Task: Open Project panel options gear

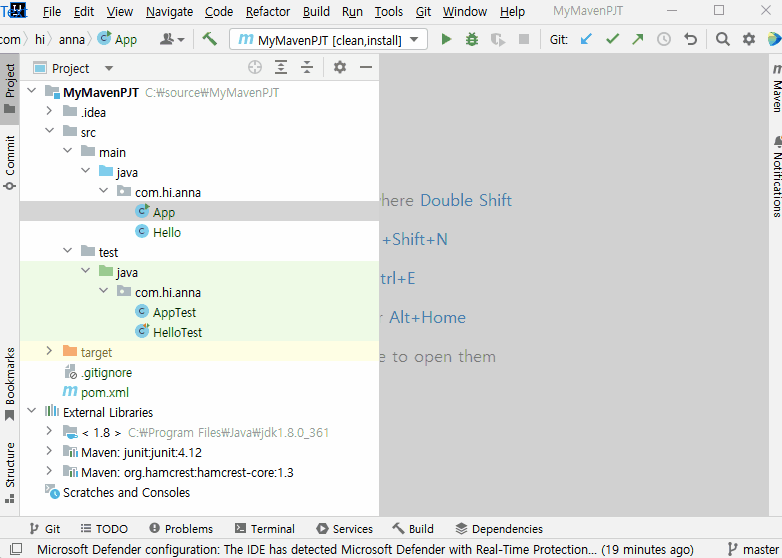Action: 340,67
